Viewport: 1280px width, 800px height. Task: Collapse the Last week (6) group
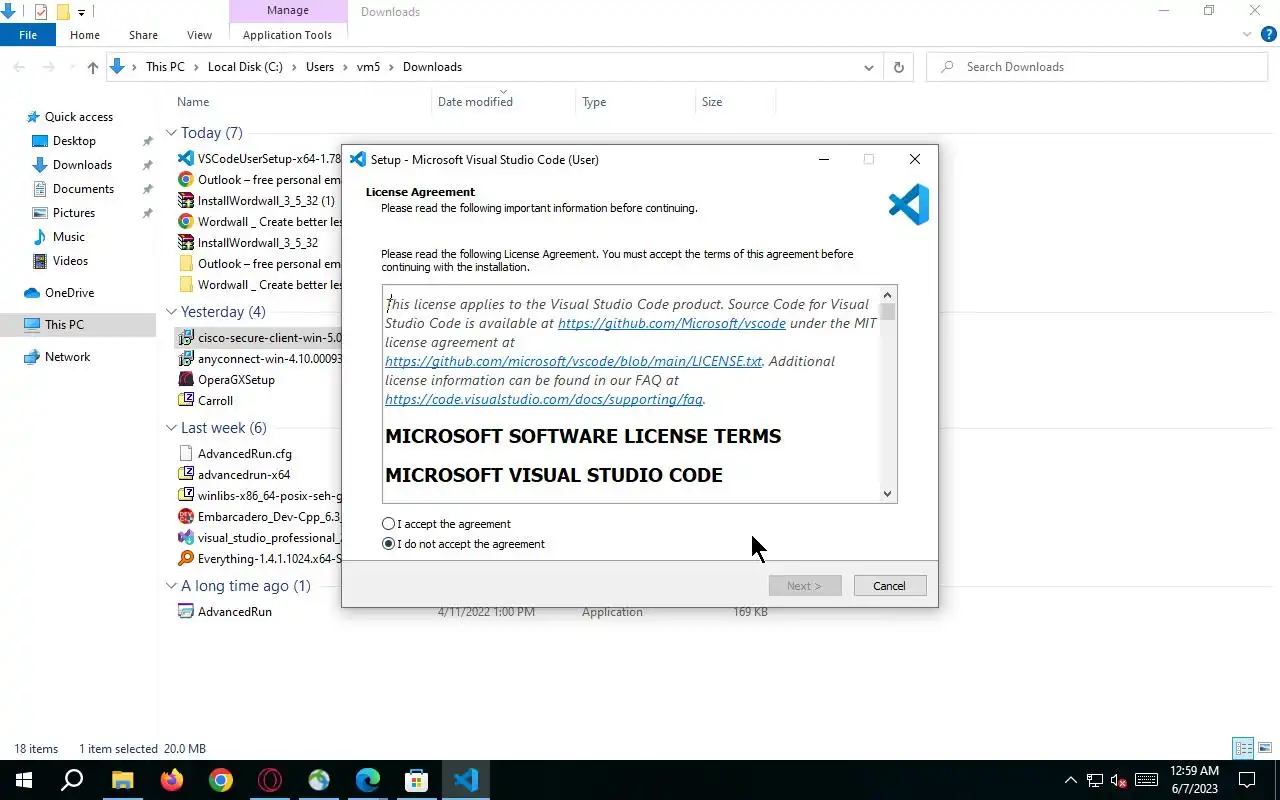(x=171, y=428)
